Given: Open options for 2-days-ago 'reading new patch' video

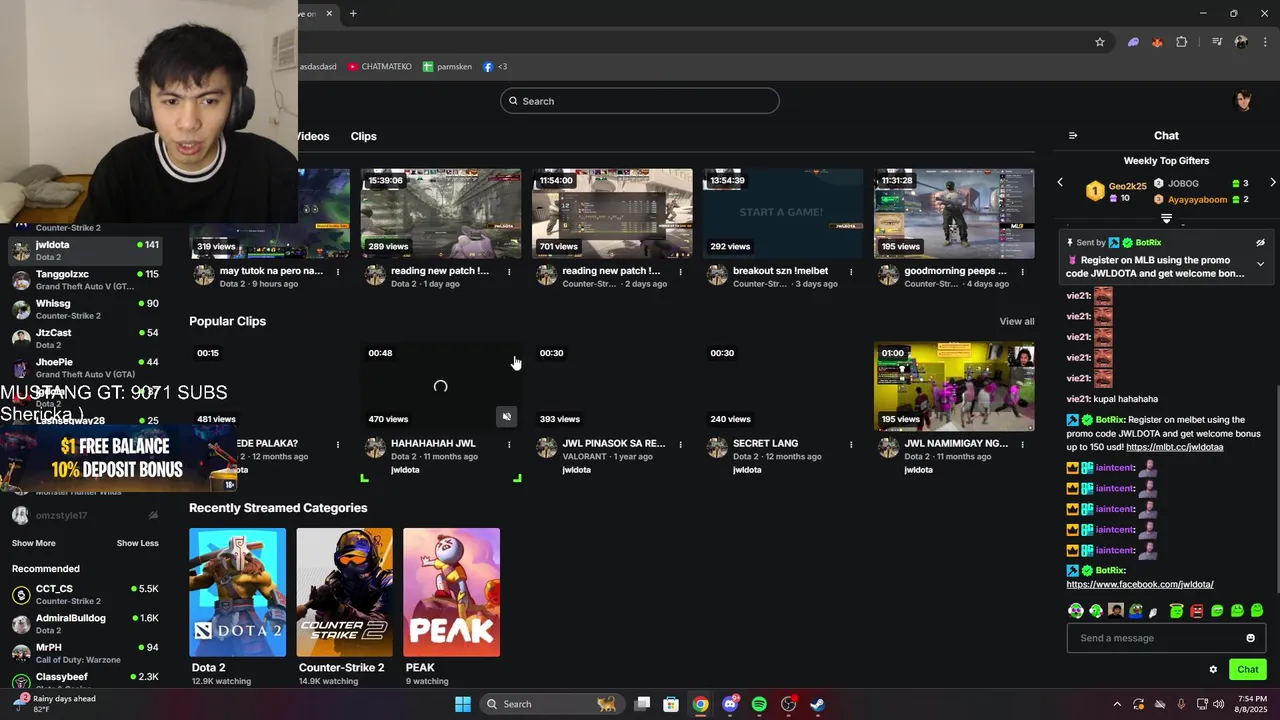Looking at the screenshot, I should click(x=680, y=271).
